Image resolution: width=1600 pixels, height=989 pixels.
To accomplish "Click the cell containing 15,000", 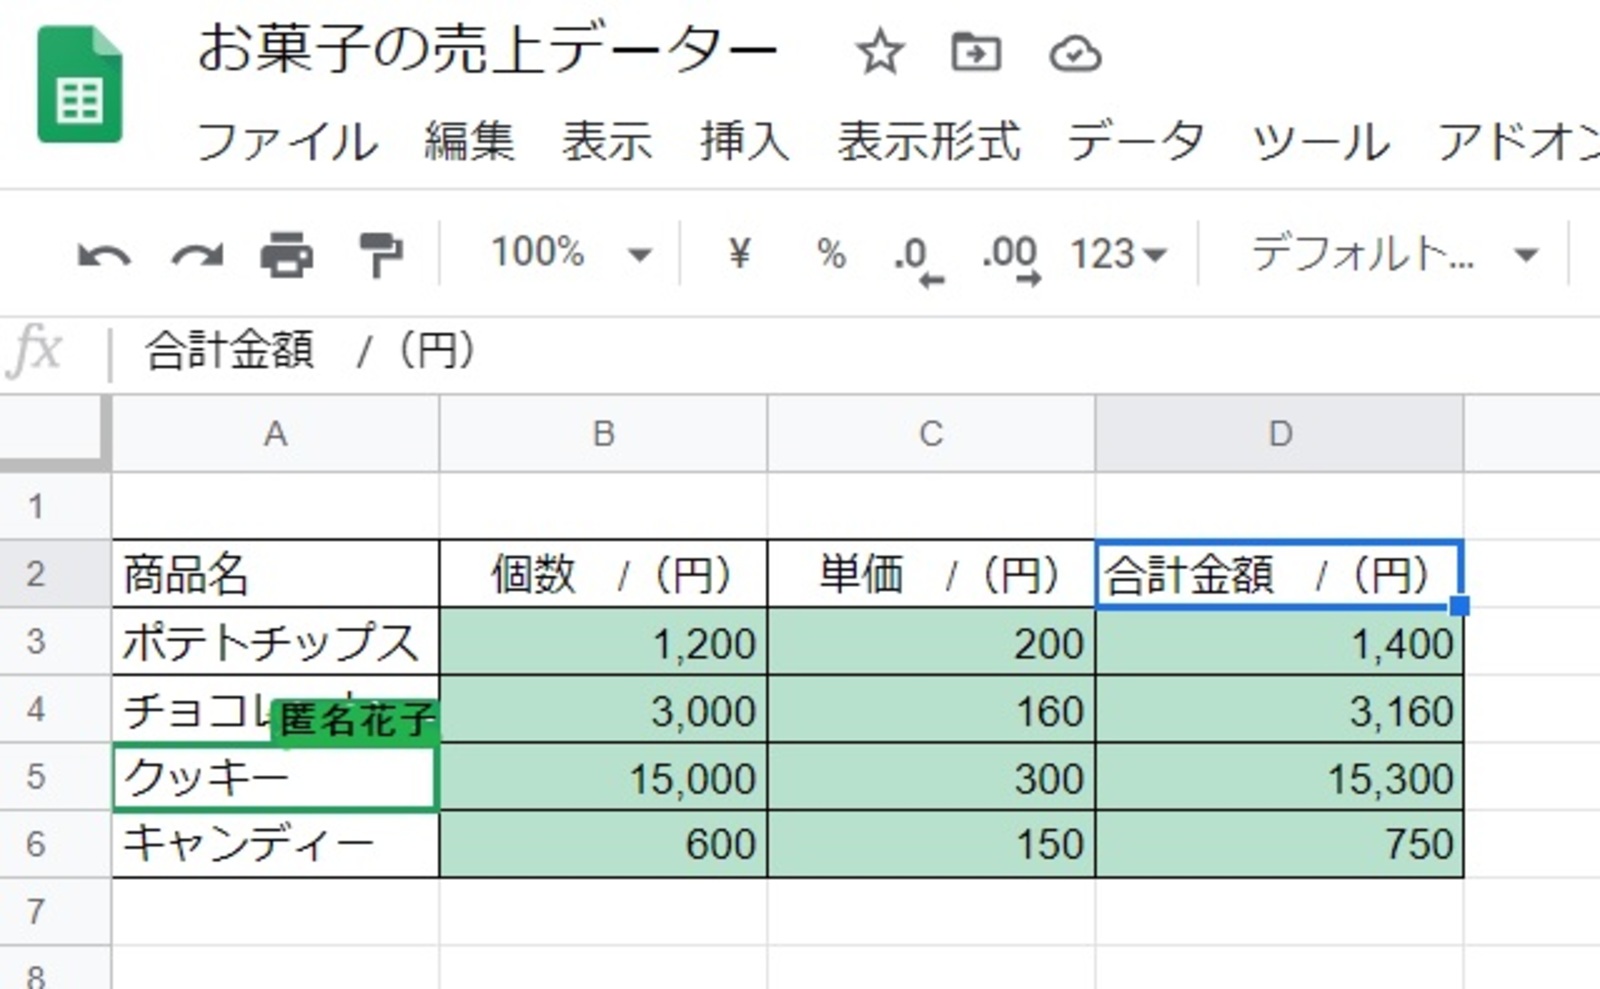I will tap(603, 776).
